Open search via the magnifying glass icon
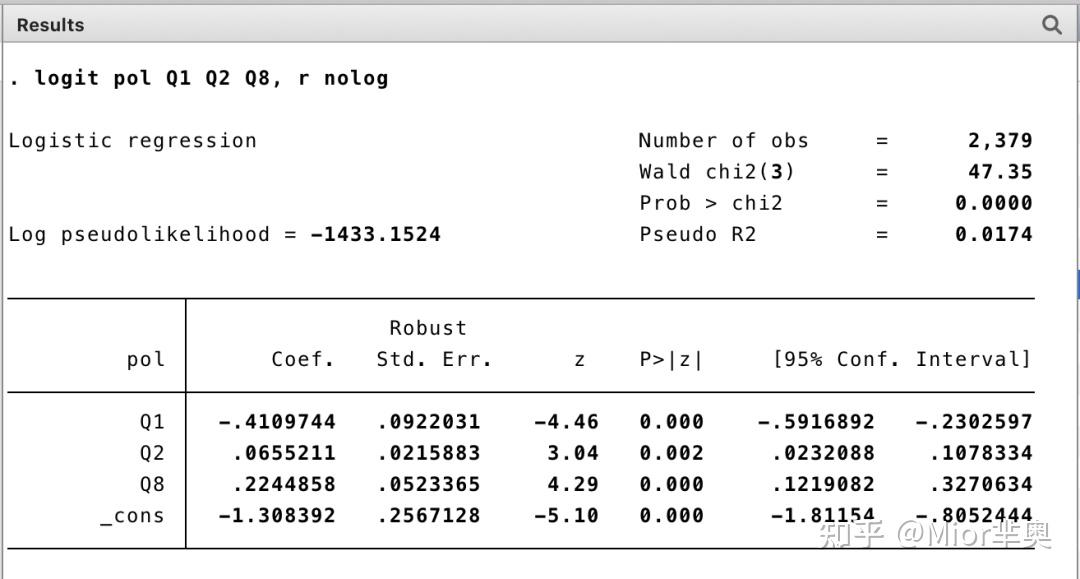 pyautogui.click(x=1051, y=24)
